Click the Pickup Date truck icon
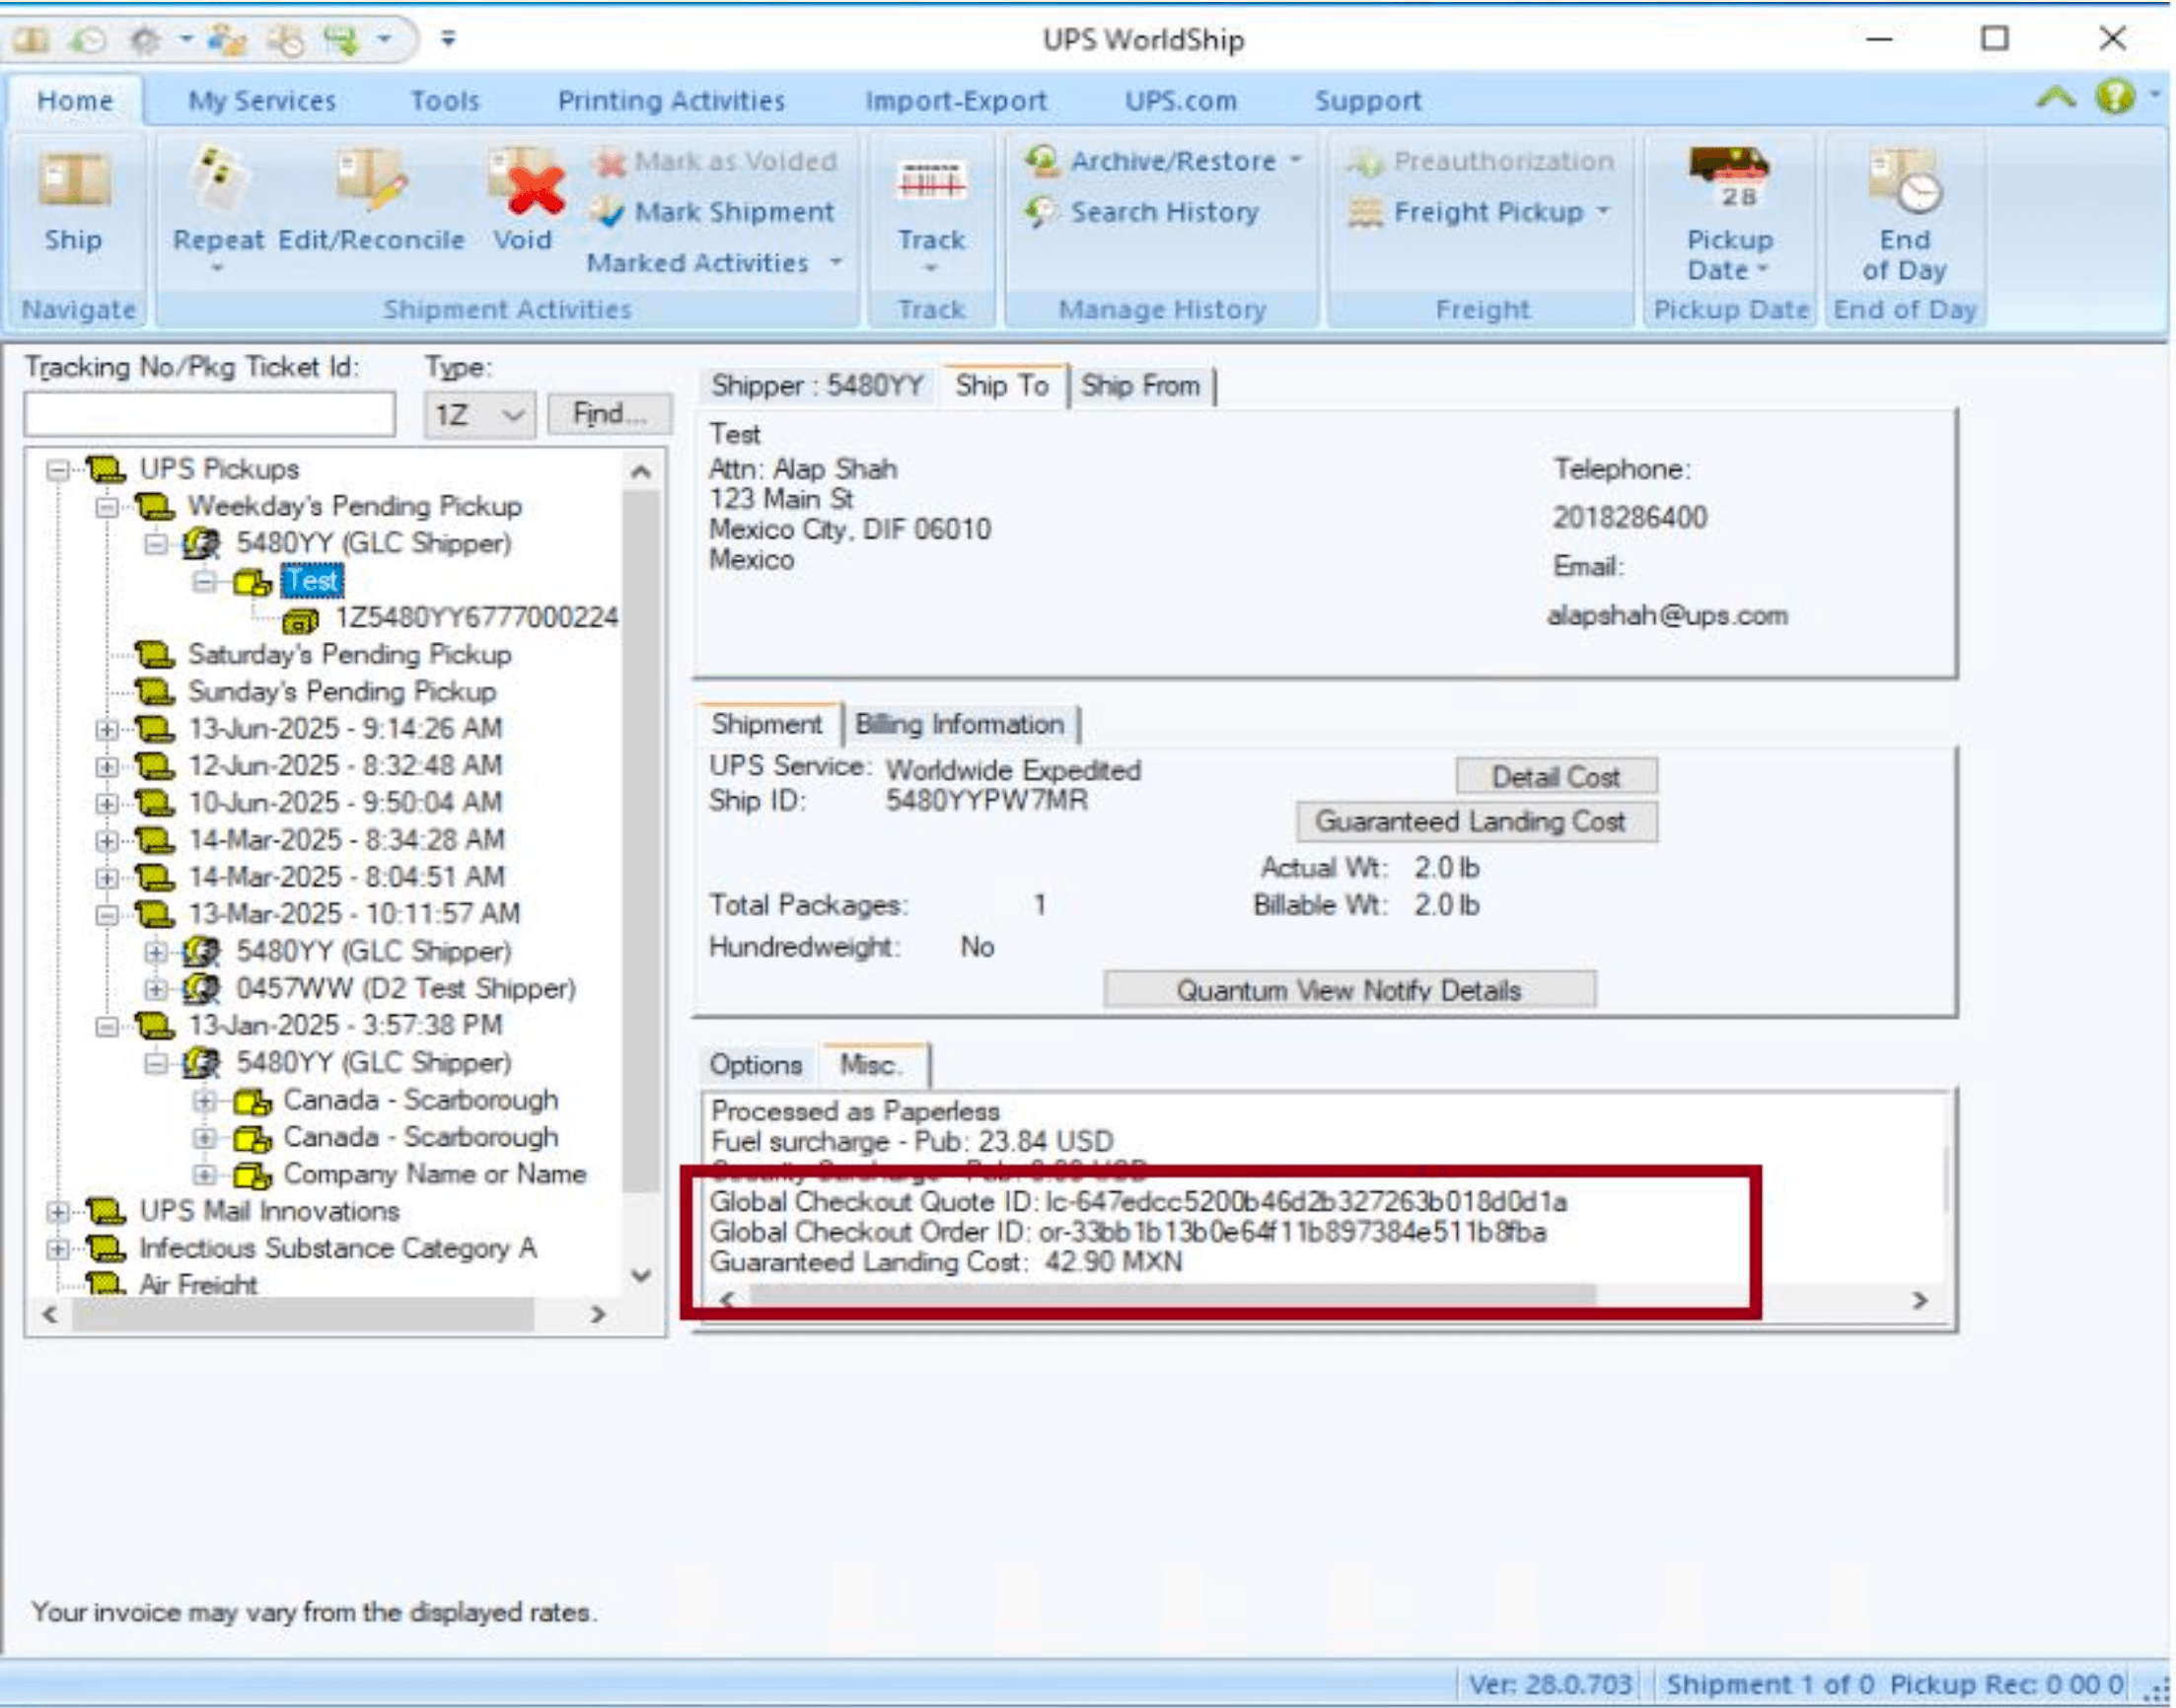The width and height of the screenshot is (2176, 1708). coord(1729,177)
